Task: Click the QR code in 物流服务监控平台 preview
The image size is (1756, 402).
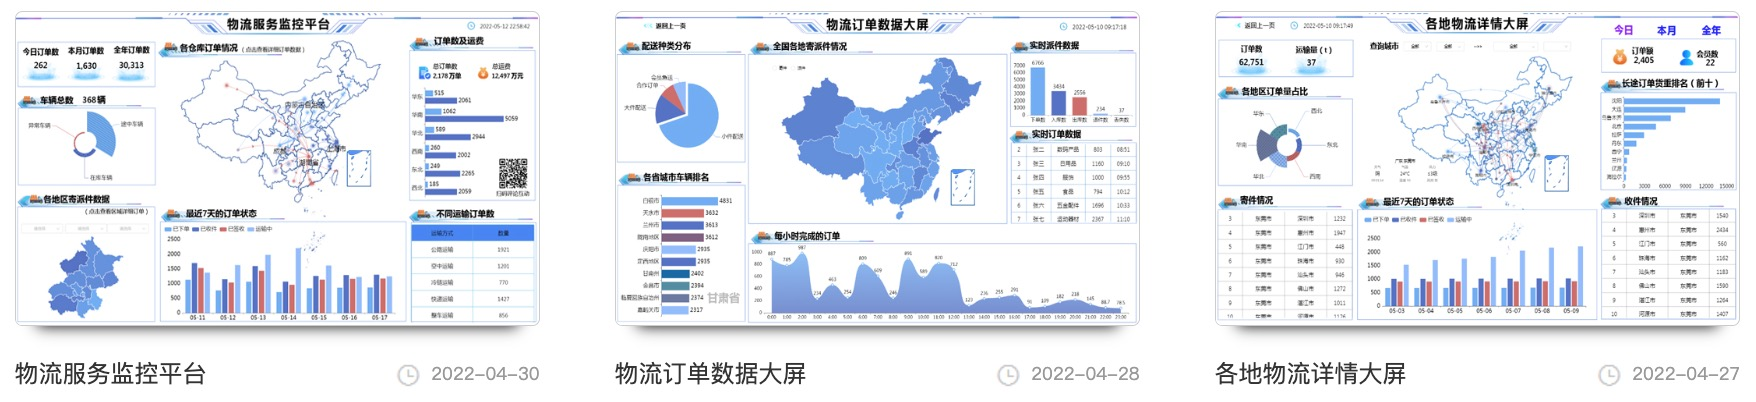Action: (x=513, y=174)
